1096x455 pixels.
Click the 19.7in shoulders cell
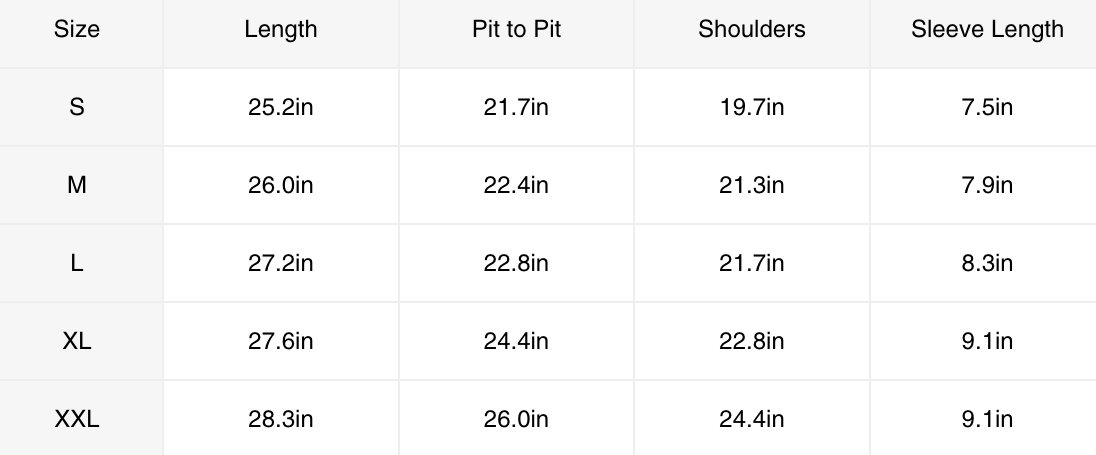[751, 107]
